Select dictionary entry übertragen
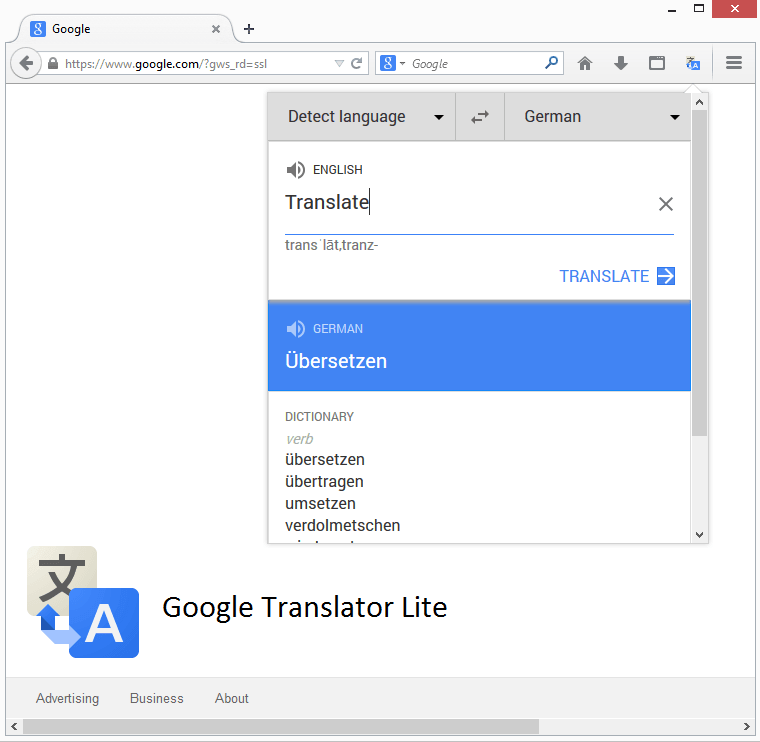760x742 pixels. (324, 482)
